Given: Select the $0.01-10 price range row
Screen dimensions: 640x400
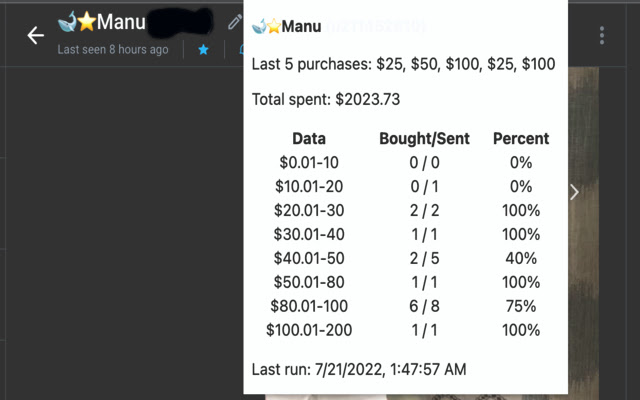Looking at the screenshot, I should [x=309, y=163].
